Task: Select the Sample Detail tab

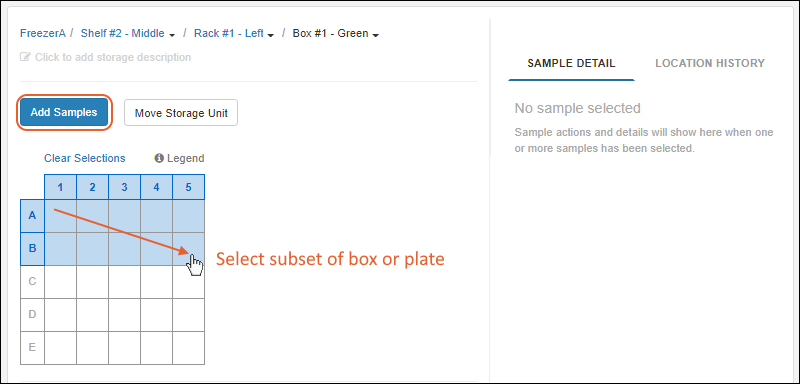Action: 571,64
